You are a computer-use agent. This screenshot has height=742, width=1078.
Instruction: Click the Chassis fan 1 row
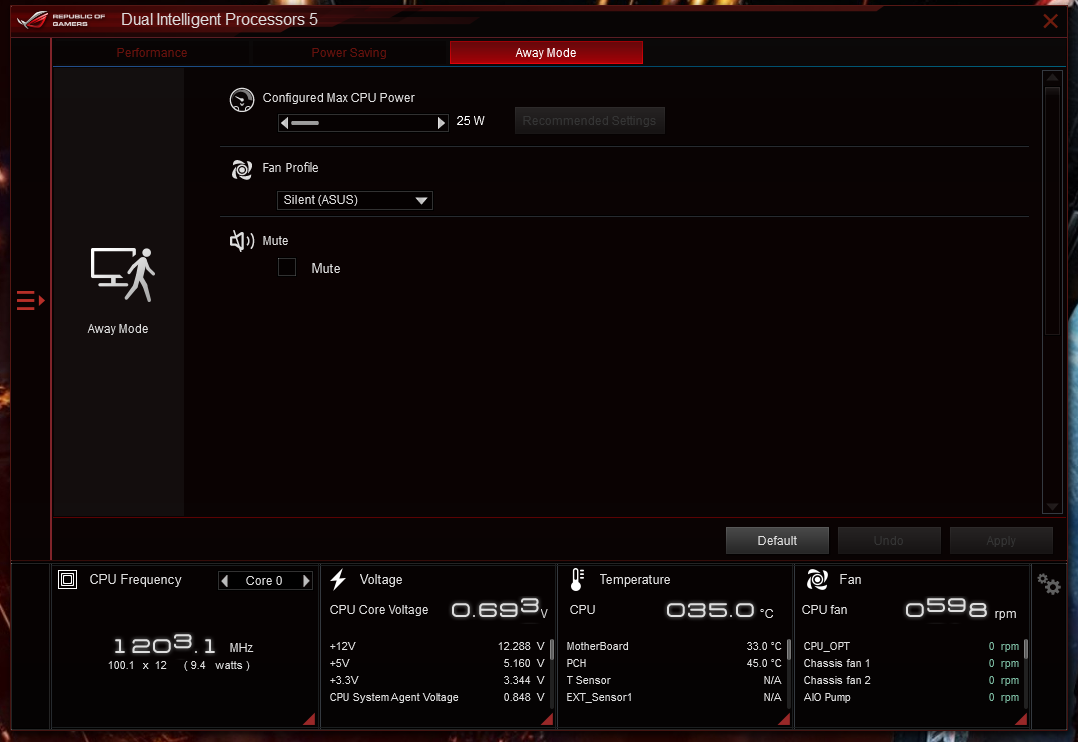tap(911, 664)
